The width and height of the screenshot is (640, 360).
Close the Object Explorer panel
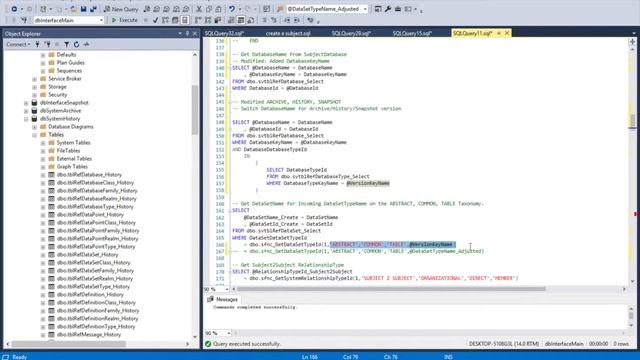[x=195, y=33]
